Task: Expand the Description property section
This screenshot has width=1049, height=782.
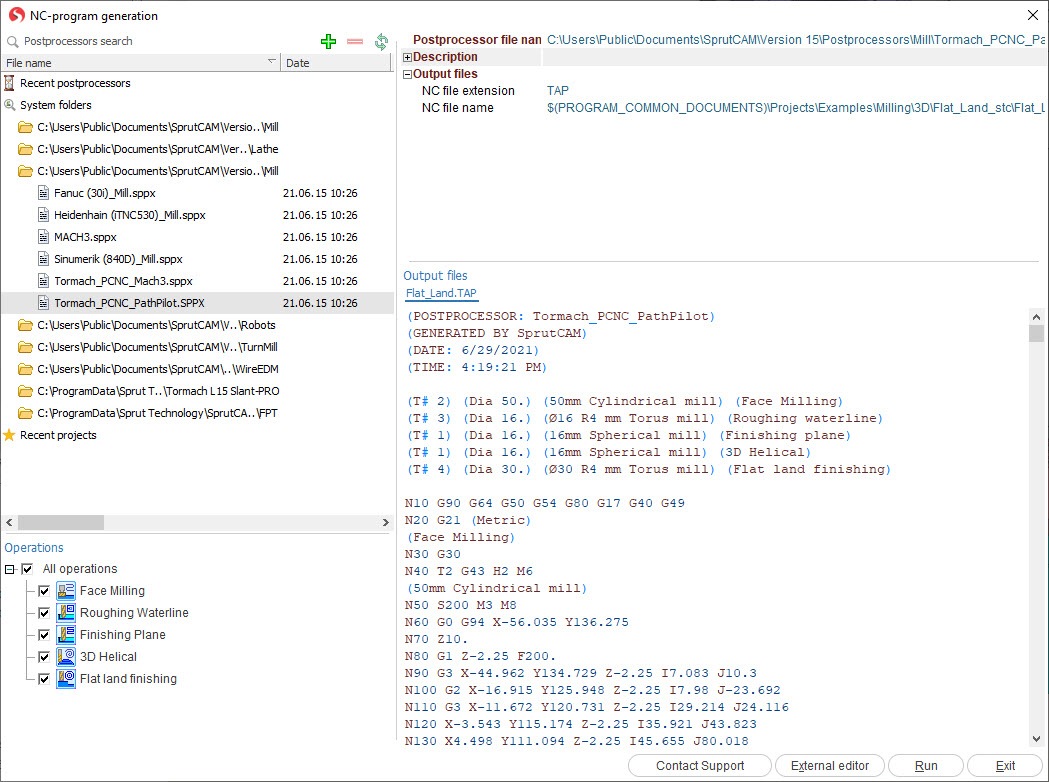Action: [x=408, y=57]
